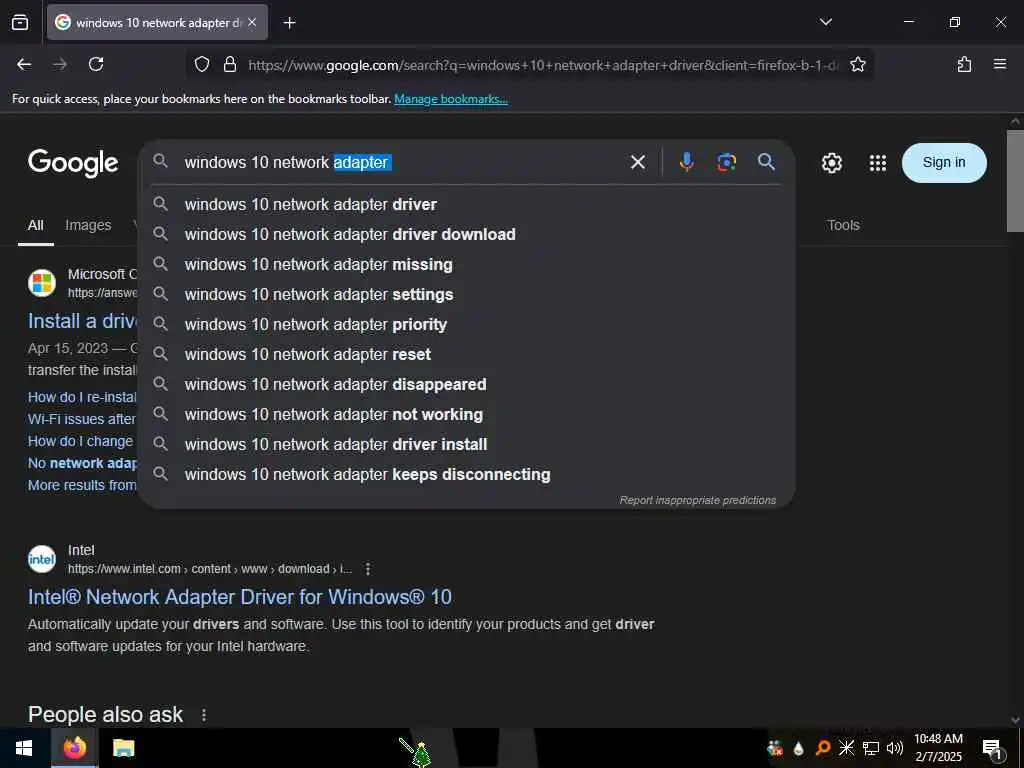Open a new tab with plus button

[289, 23]
